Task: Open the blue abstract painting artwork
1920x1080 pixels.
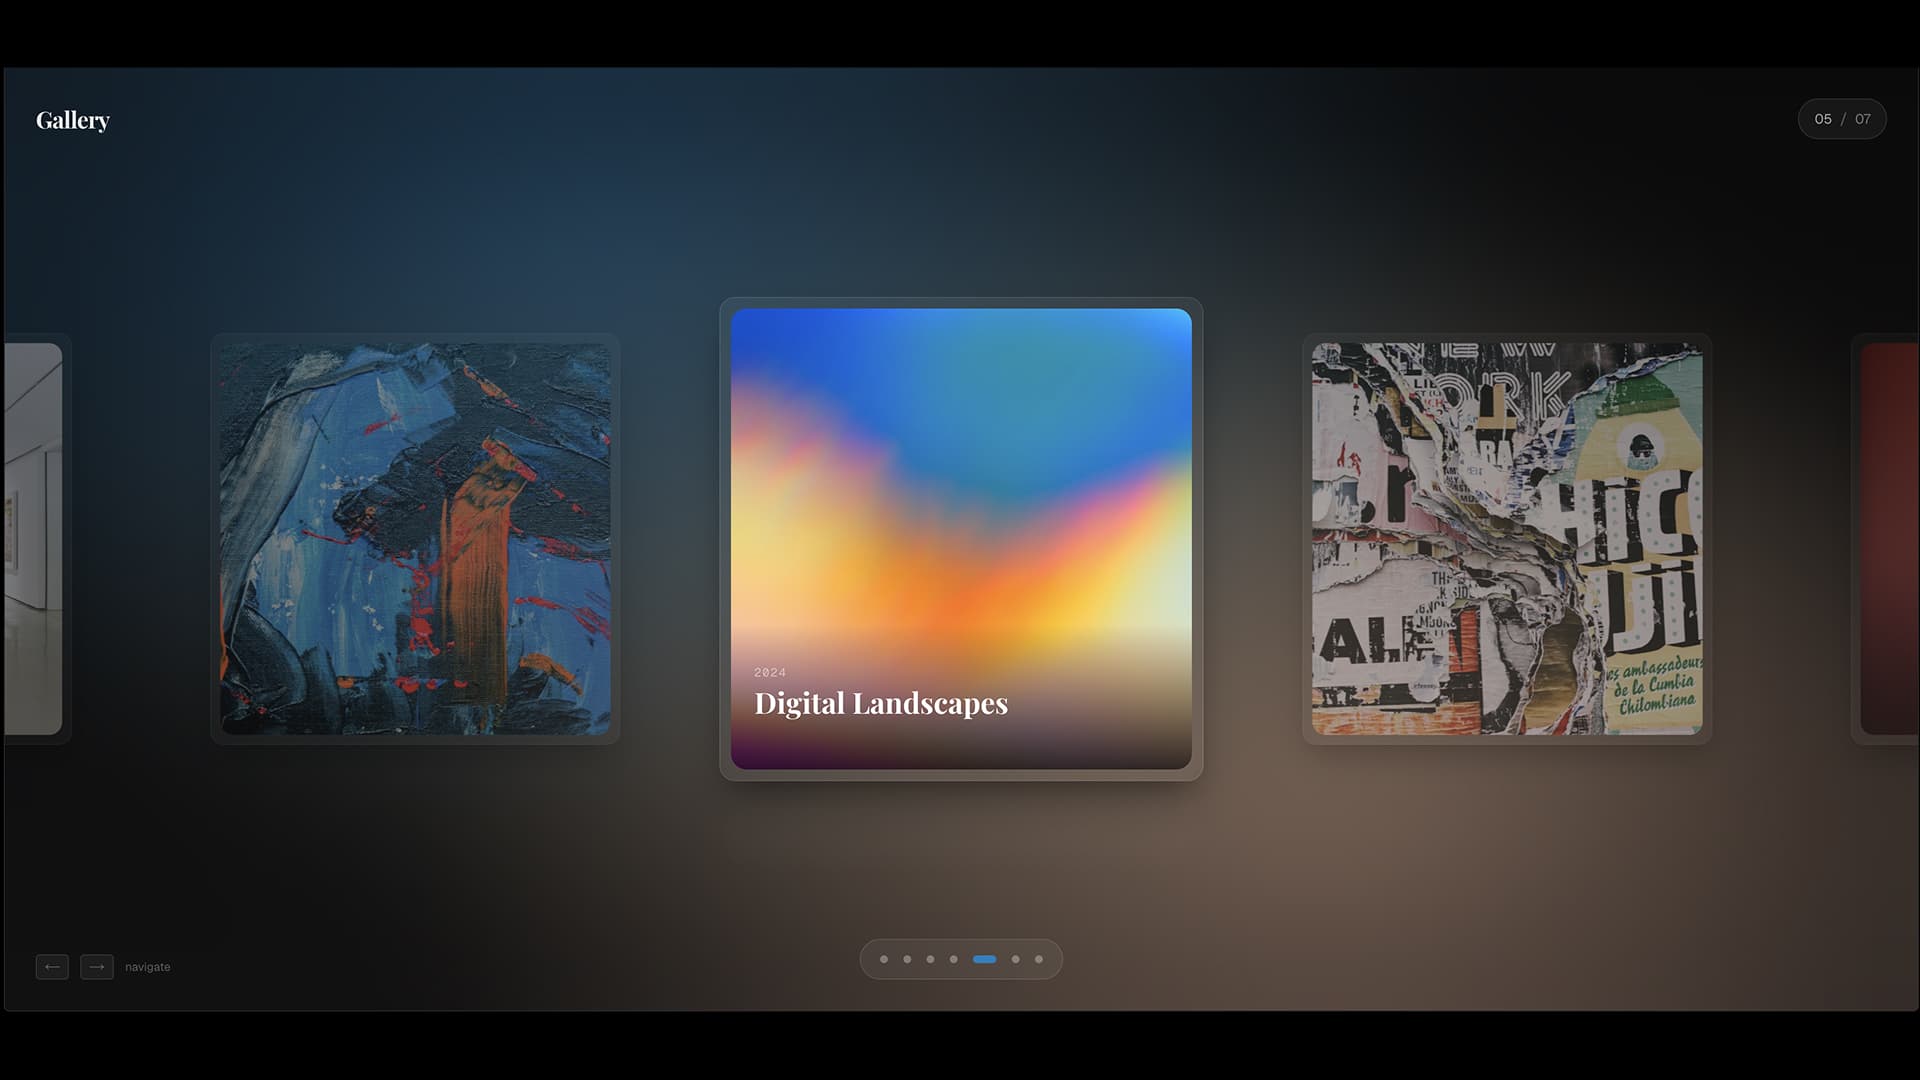Action: point(414,540)
